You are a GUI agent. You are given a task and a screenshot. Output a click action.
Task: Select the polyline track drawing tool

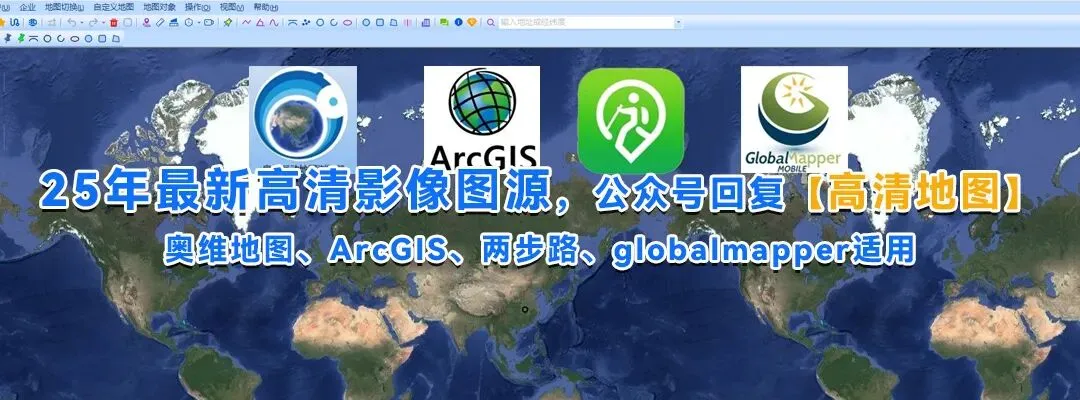click(246, 22)
